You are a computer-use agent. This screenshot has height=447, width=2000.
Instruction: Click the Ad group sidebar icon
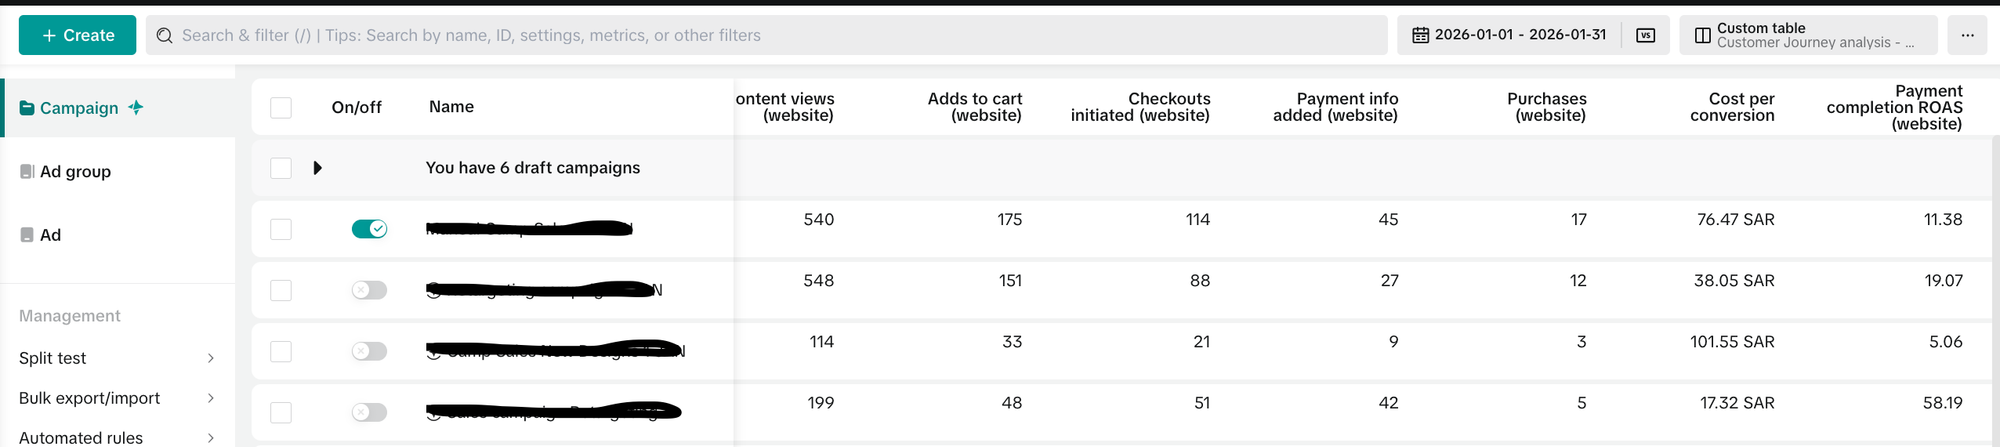click(x=27, y=171)
